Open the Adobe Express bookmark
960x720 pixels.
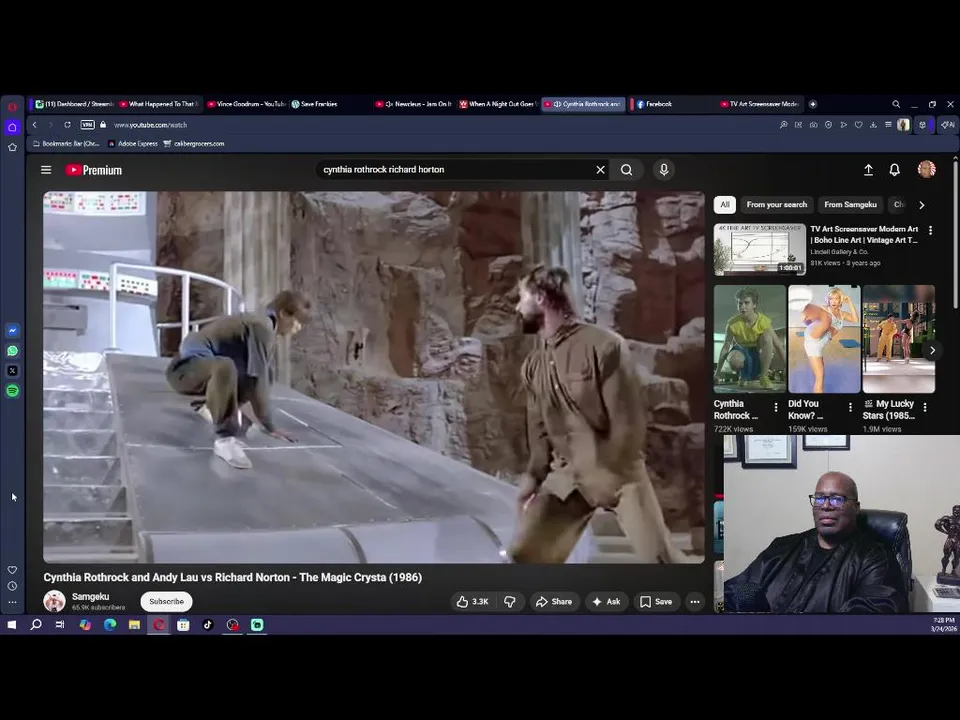(x=133, y=144)
